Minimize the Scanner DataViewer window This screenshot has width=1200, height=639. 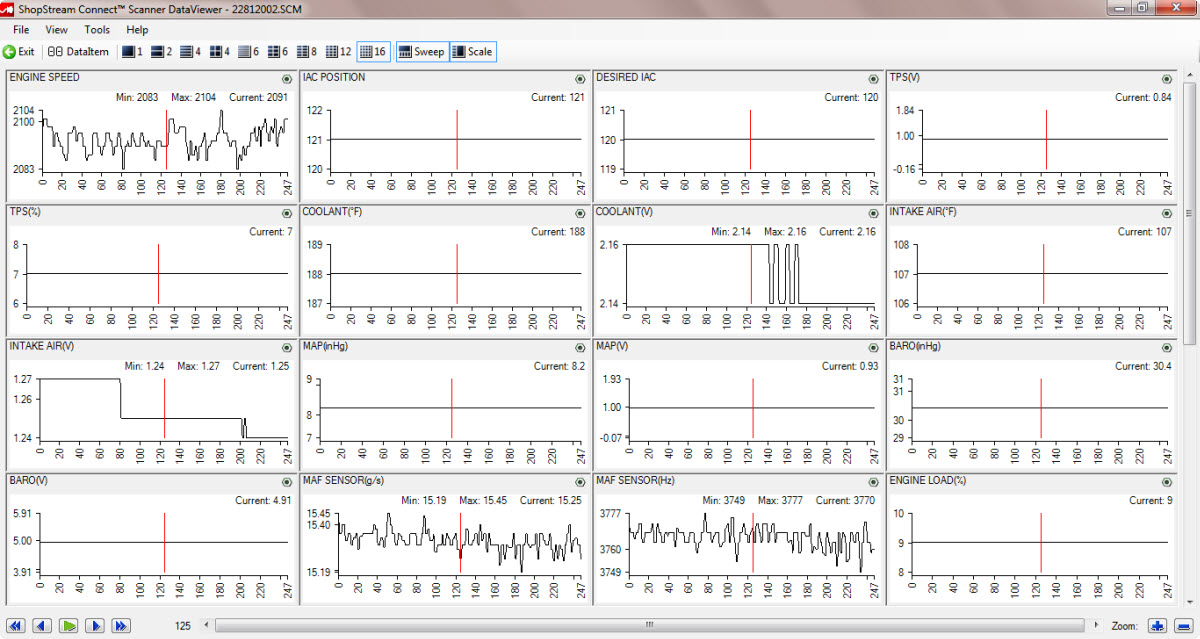(1120, 8)
